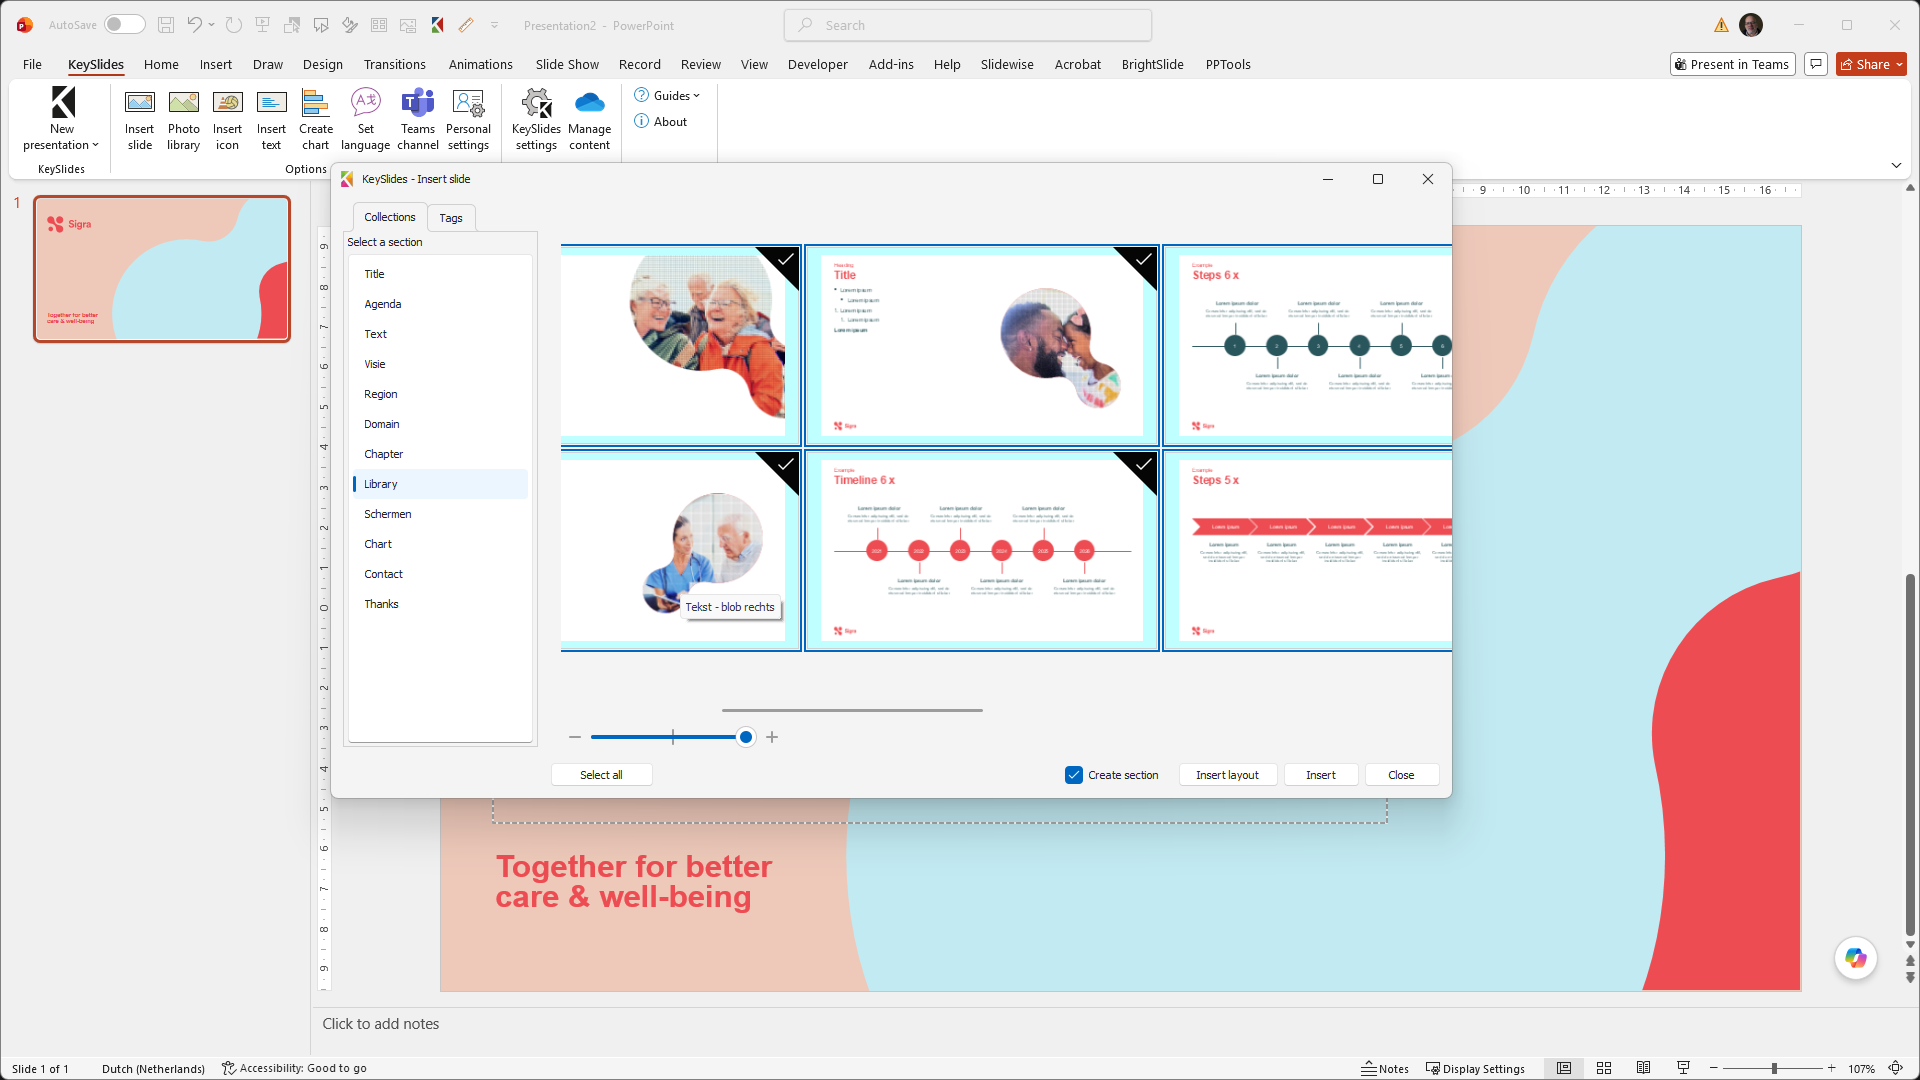The image size is (1920, 1080).
Task: Open the Comments pane icon
Action: [1816, 64]
